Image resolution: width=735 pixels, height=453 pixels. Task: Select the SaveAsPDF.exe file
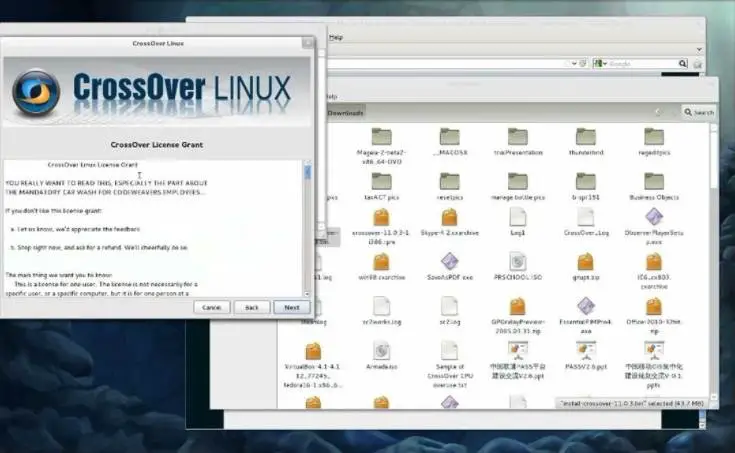coord(450,266)
